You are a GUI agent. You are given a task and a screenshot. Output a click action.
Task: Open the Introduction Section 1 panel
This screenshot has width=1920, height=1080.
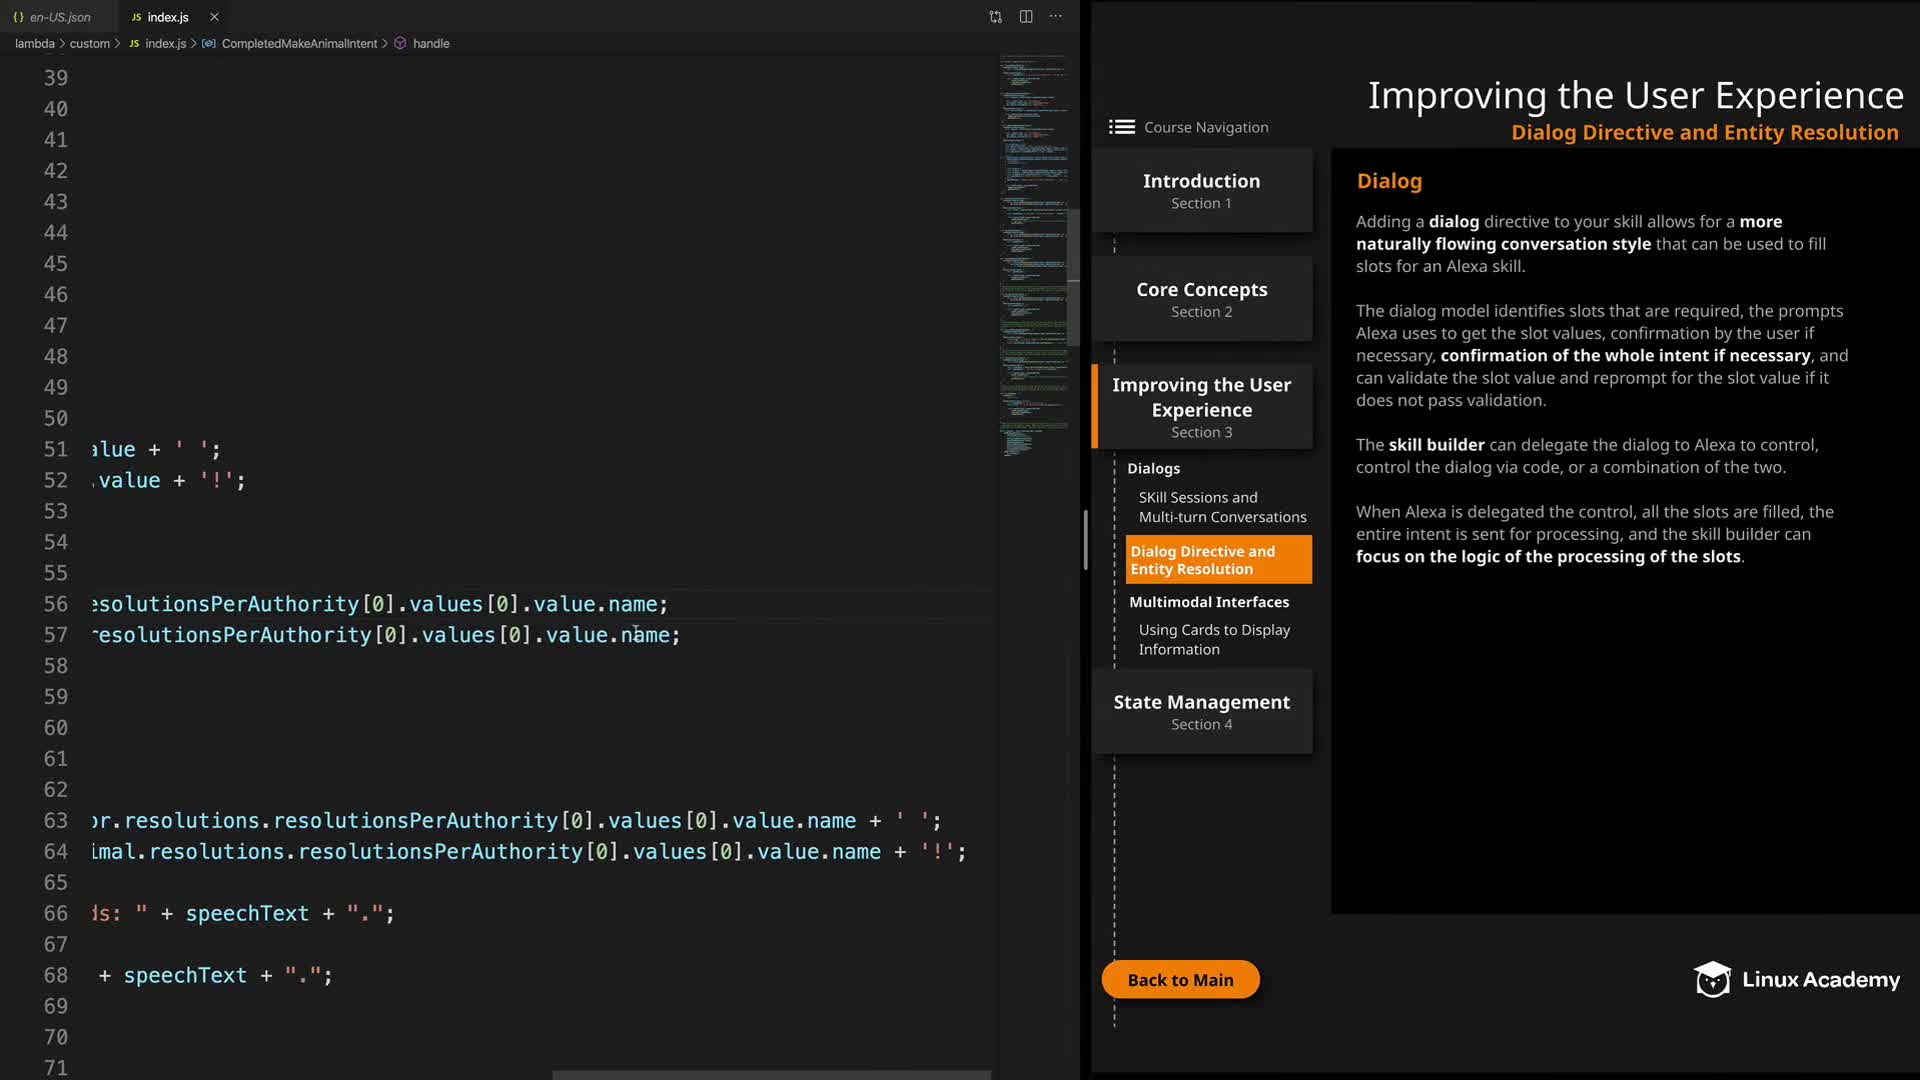click(x=1201, y=190)
